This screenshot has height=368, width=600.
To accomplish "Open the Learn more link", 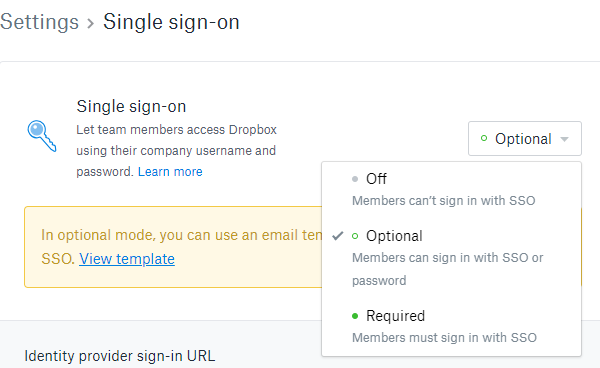I will [x=170, y=172].
